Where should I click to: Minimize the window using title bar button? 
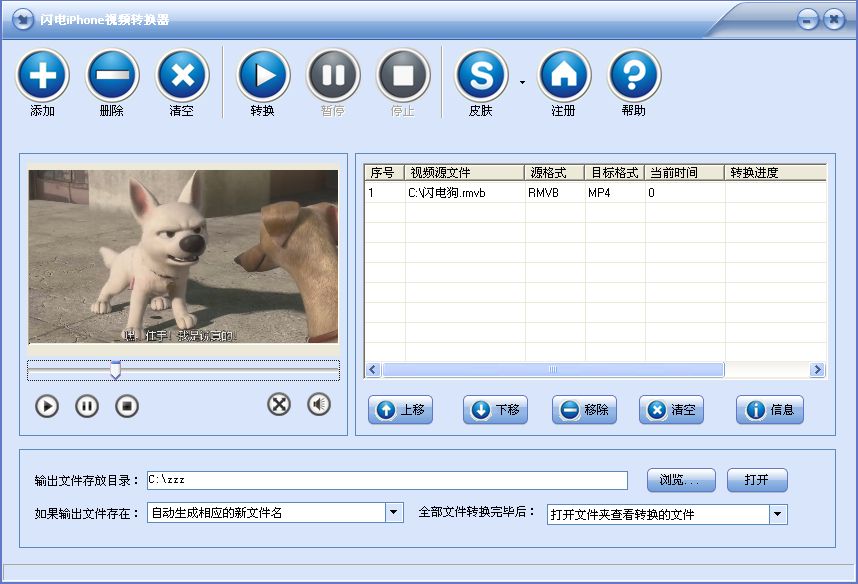coord(808,20)
